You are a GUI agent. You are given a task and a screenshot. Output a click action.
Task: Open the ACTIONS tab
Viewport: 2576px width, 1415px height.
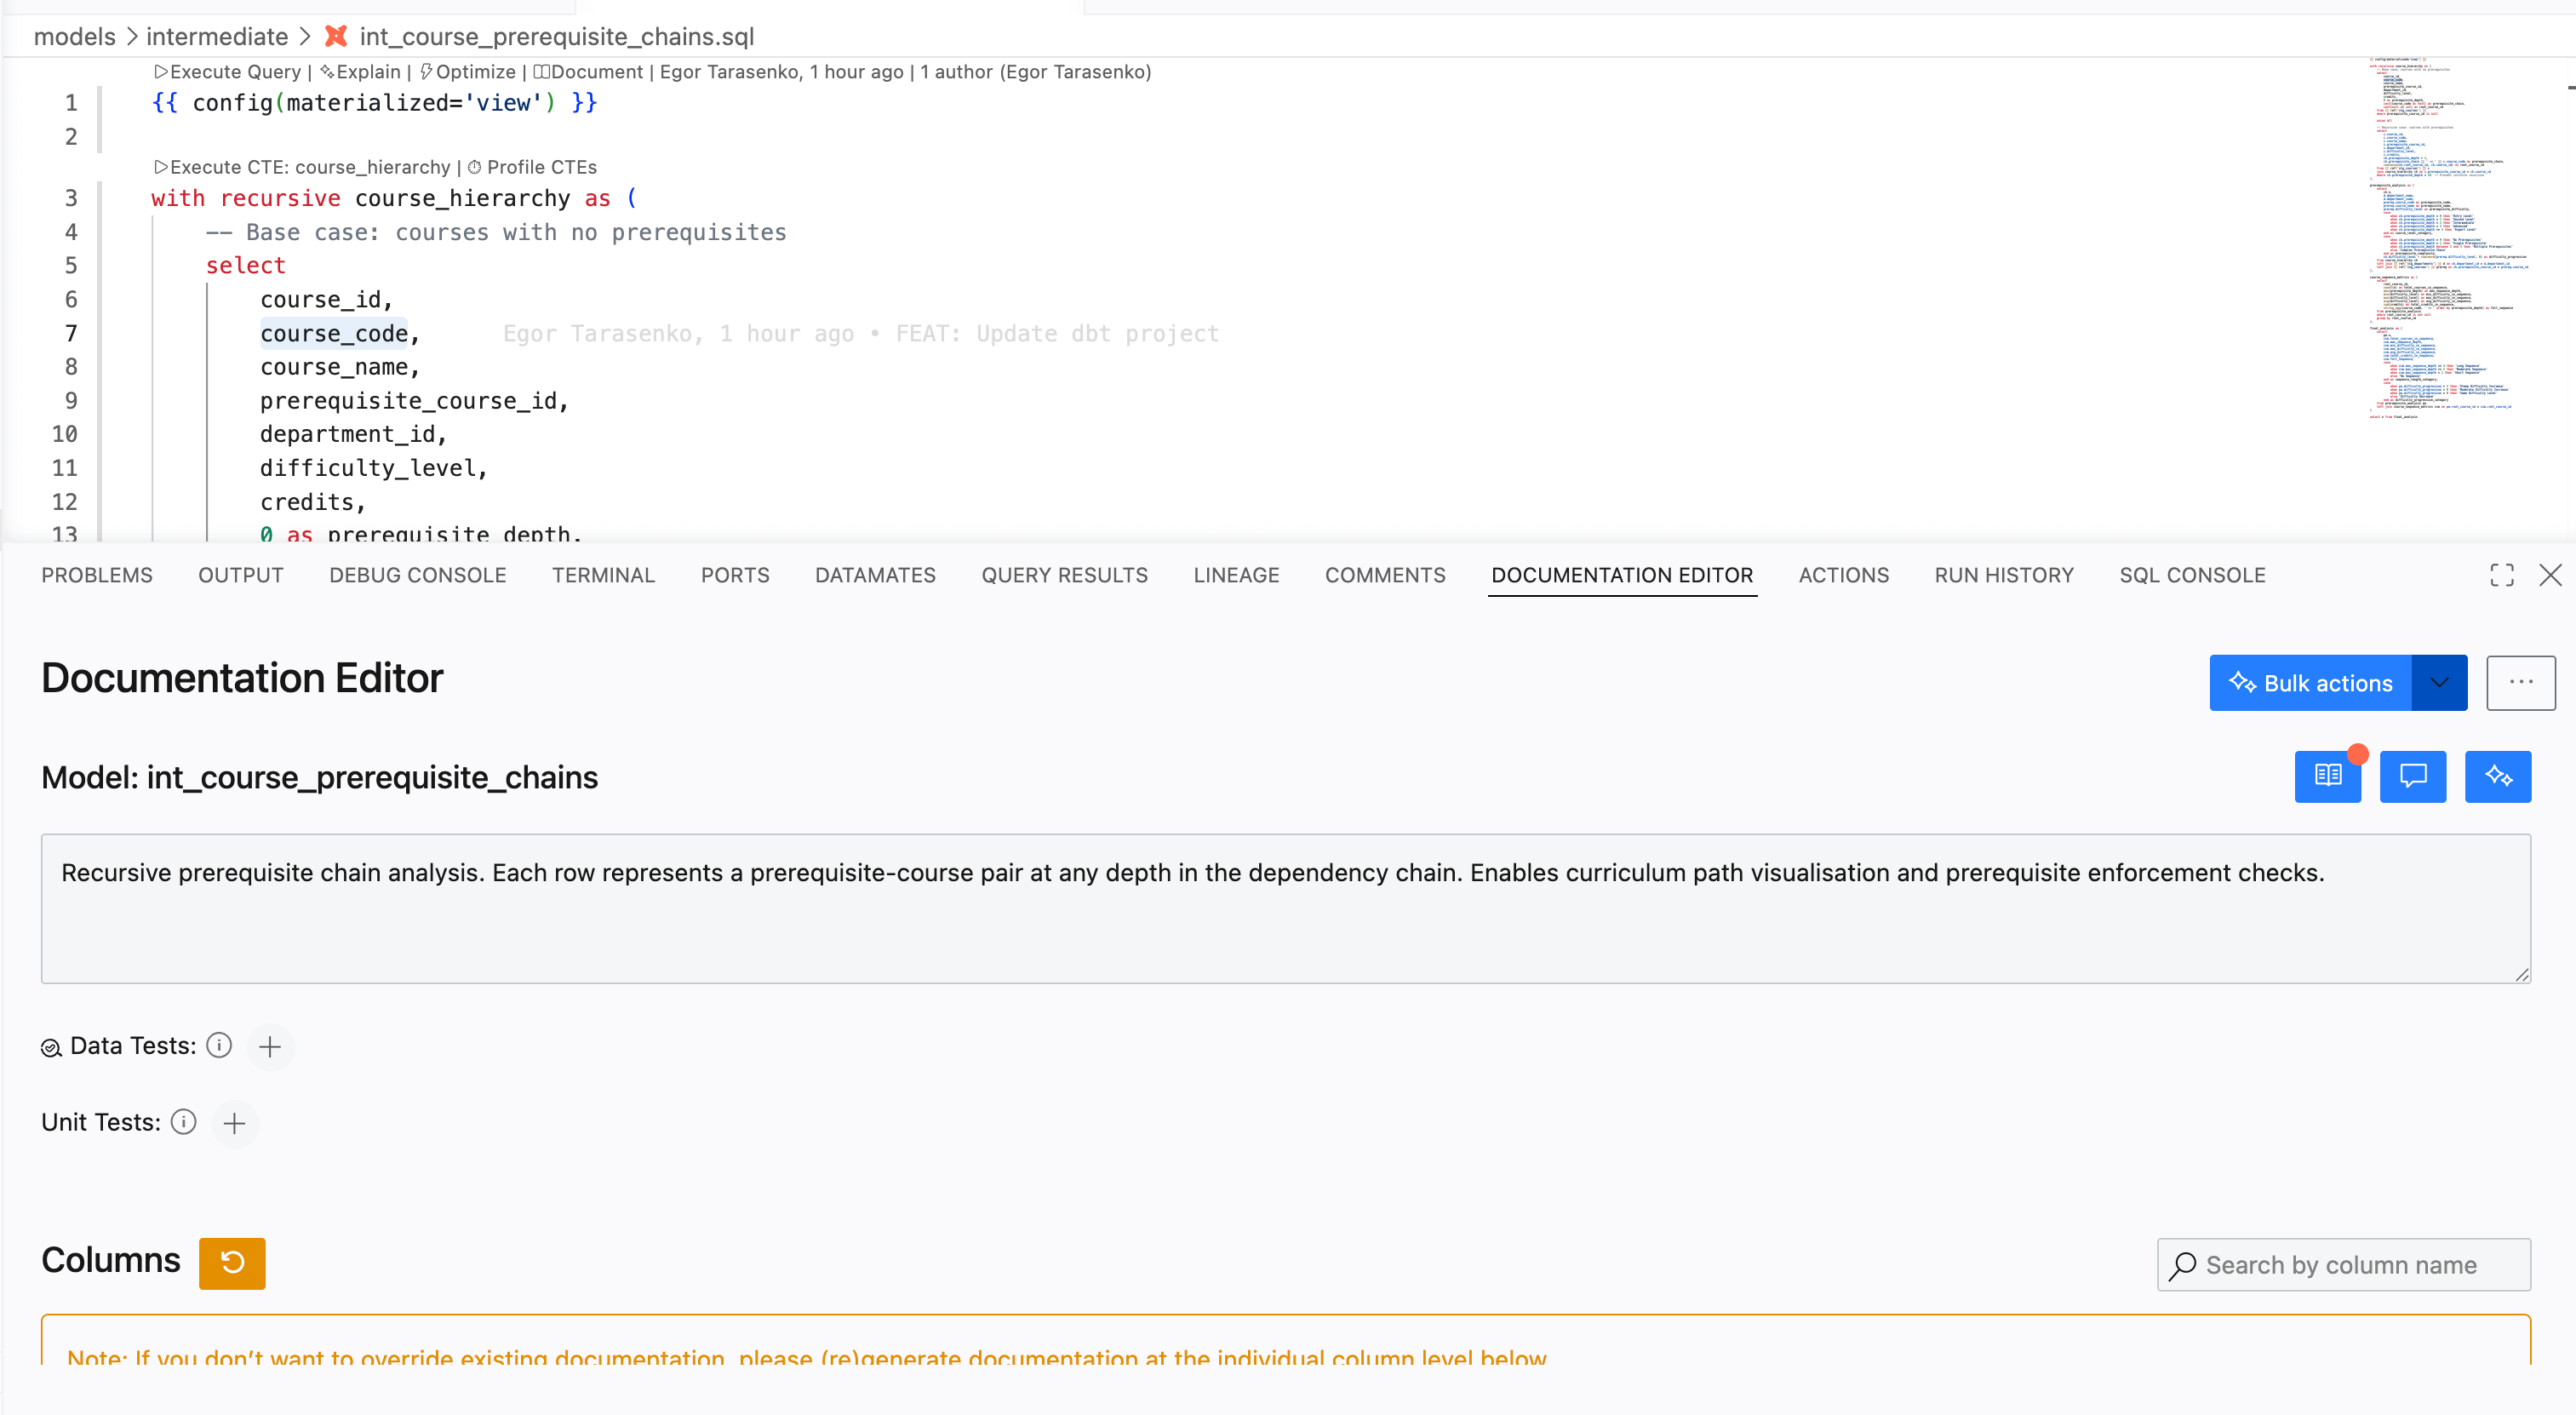pyautogui.click(x=1844, y=575)
